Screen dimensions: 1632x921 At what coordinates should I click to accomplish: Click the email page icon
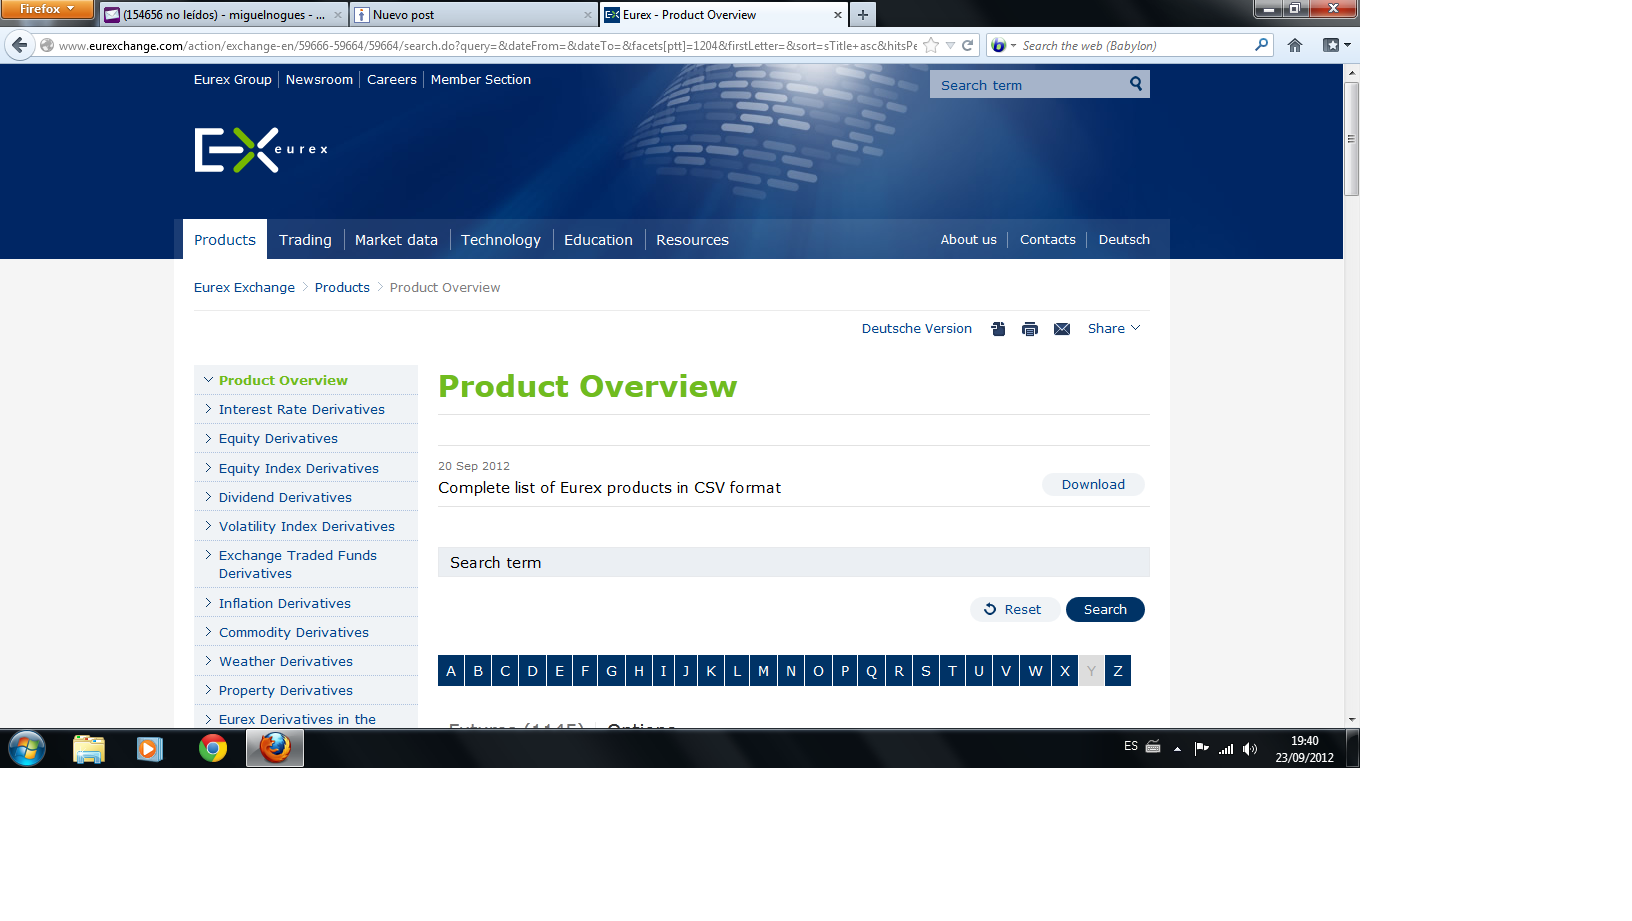point(1062,329)
